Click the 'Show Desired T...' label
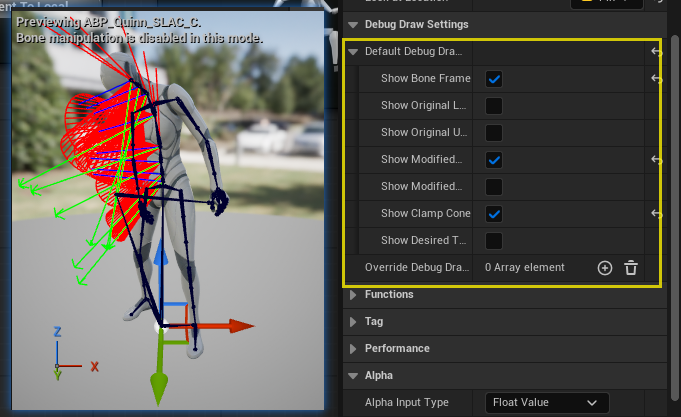 tap(423, 241)
